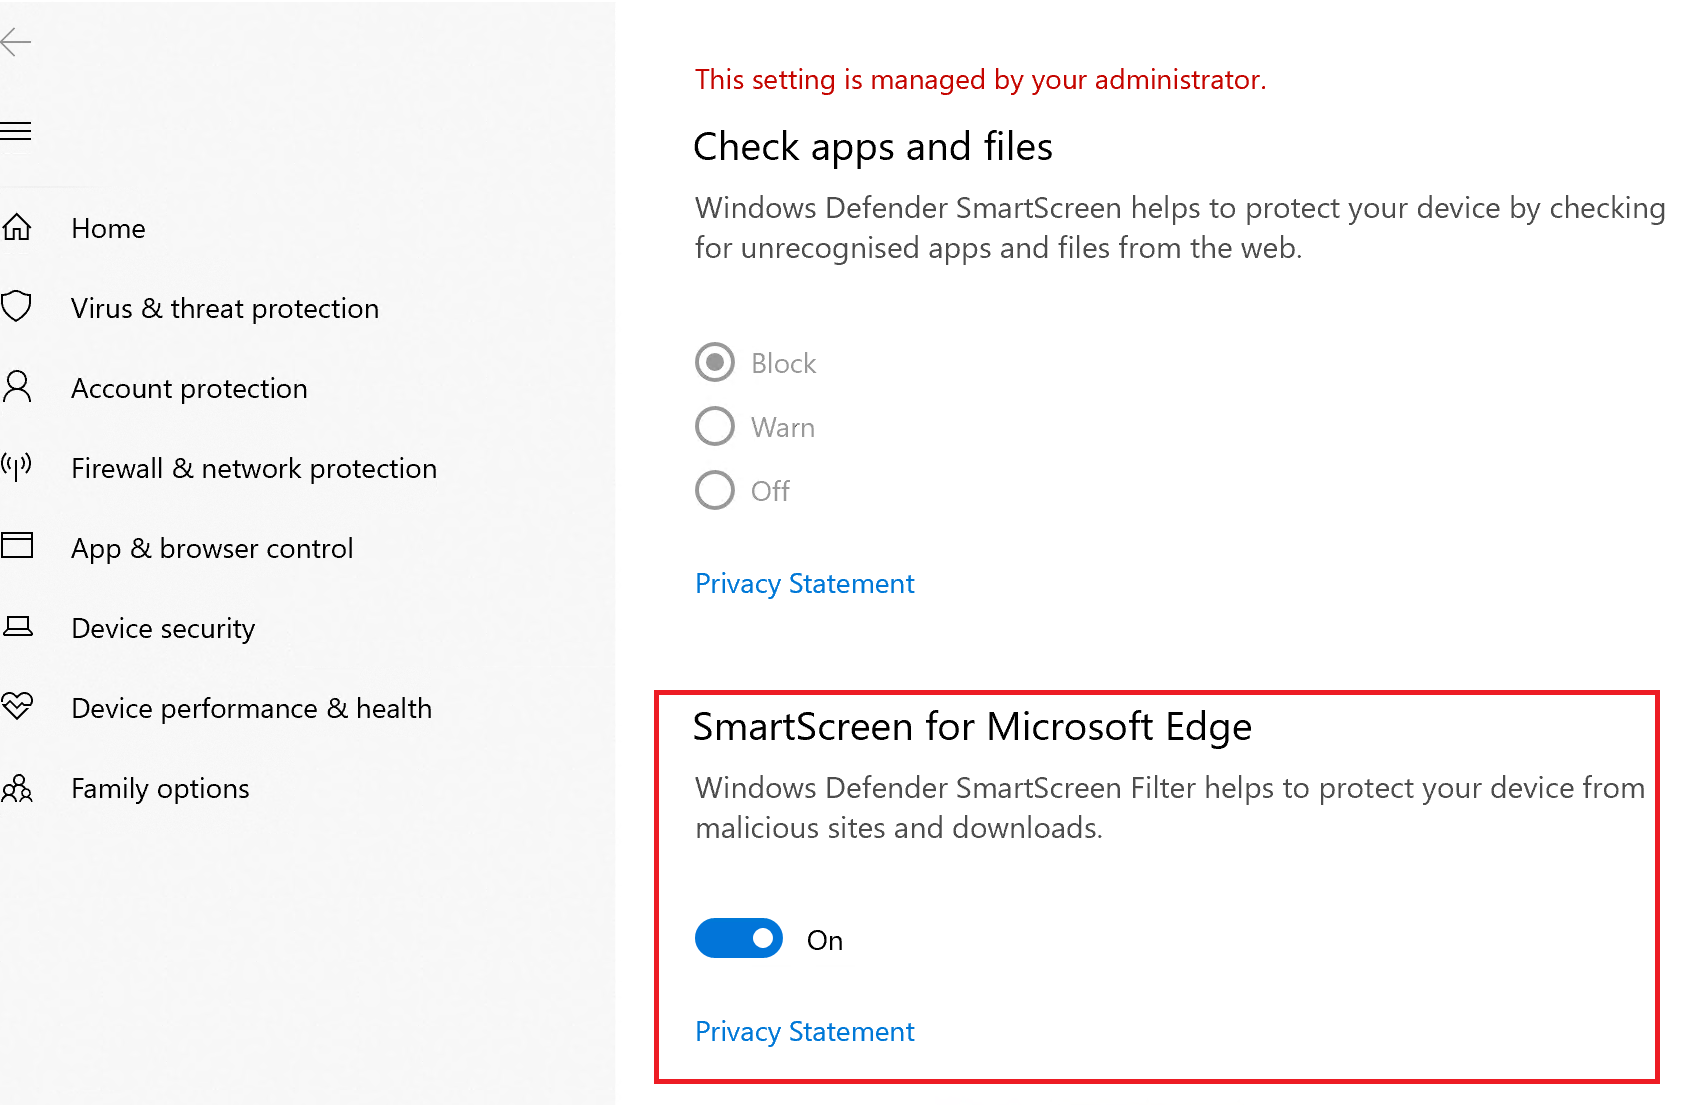This screenshot has width=1696, height=1105.
Task: Open Privacy Statement under SmartScreen for Edge
Action: click(x=804, y=1031)
